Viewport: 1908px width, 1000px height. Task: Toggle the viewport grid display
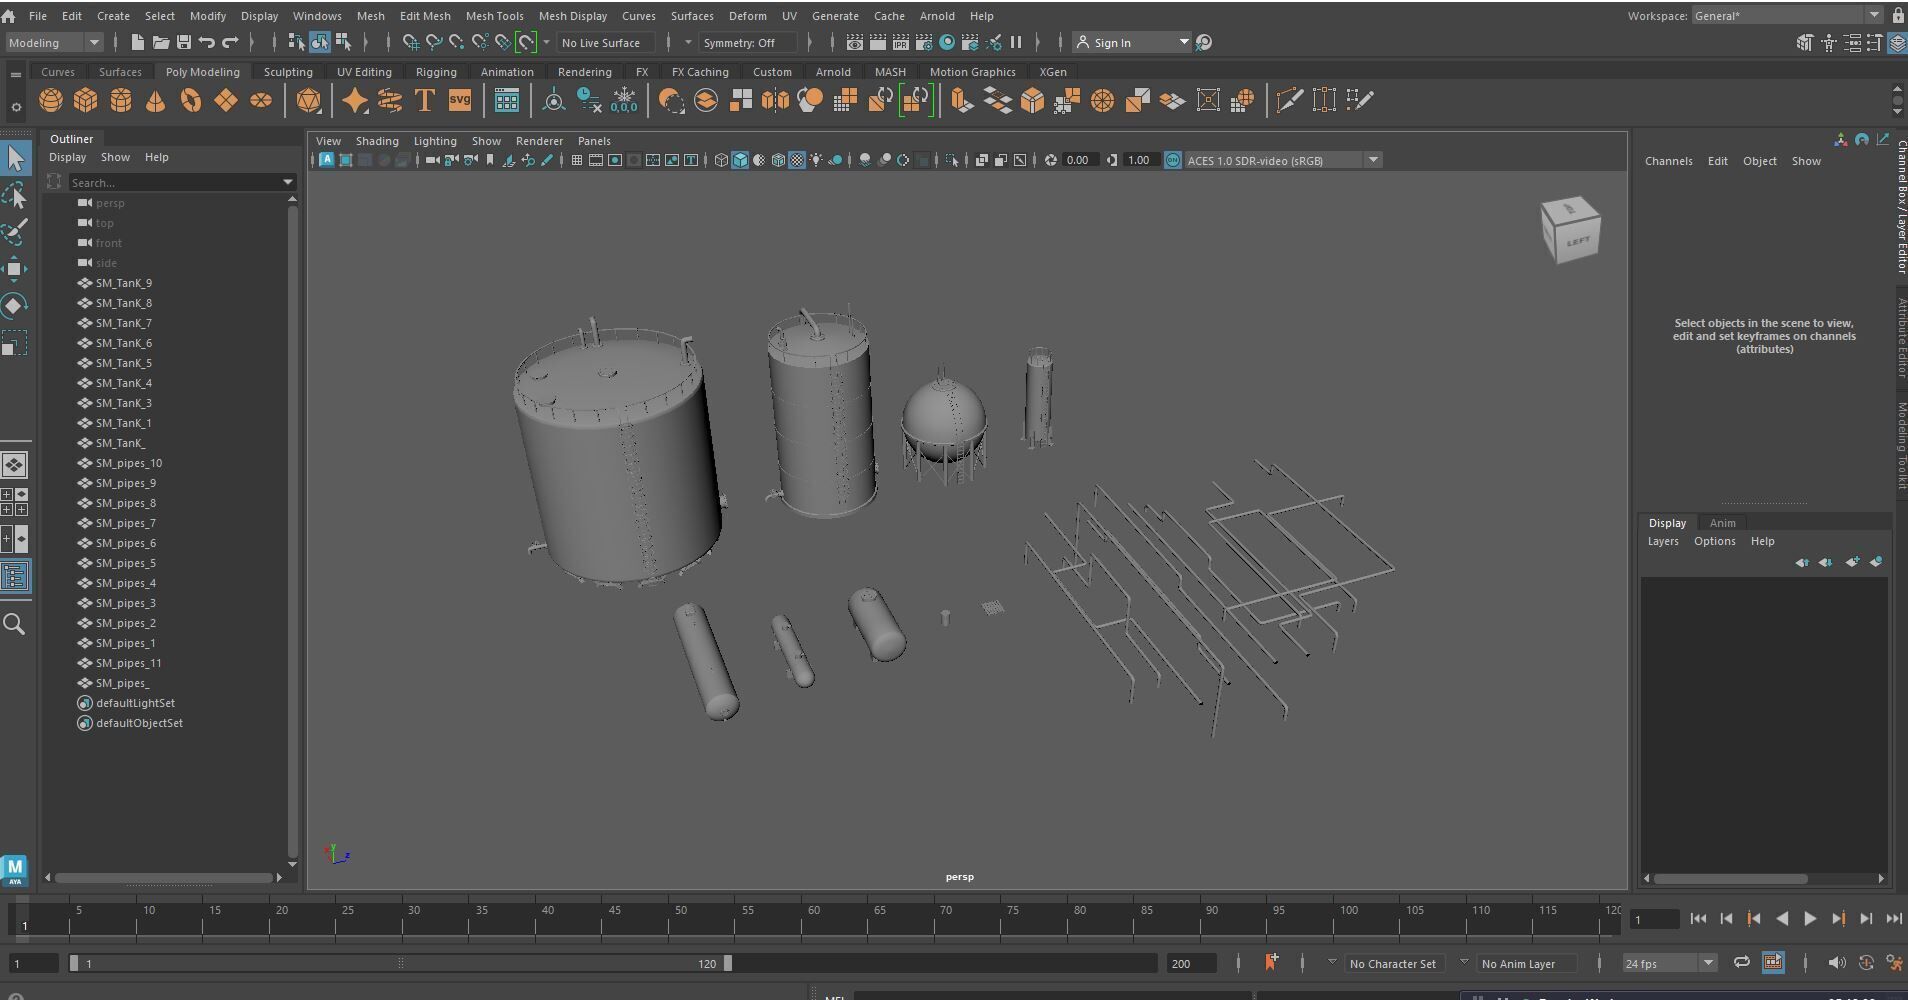(x=576, y=160)
